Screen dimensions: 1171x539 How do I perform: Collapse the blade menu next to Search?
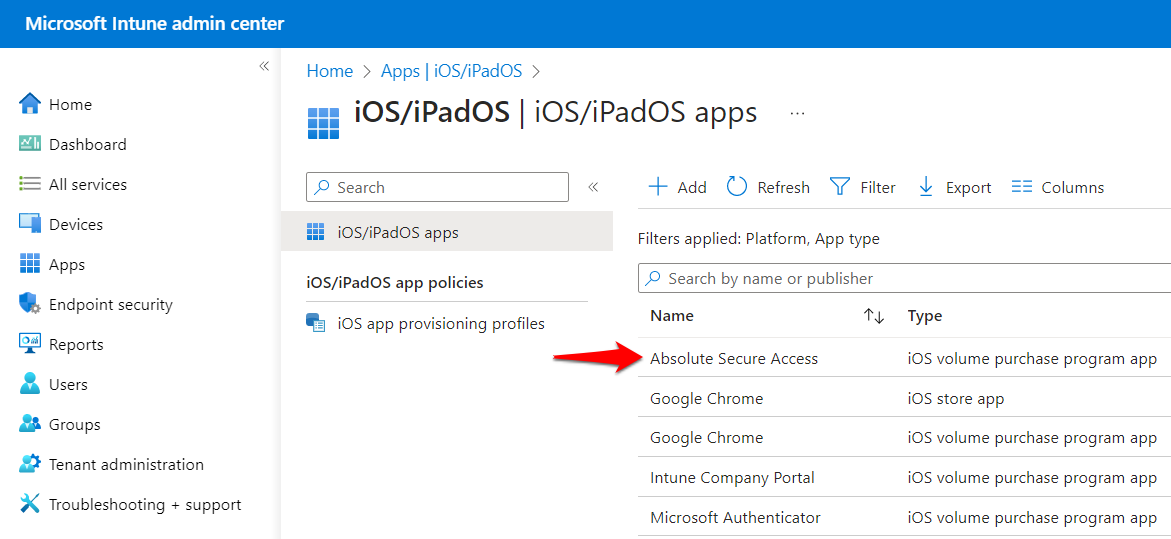593,187
